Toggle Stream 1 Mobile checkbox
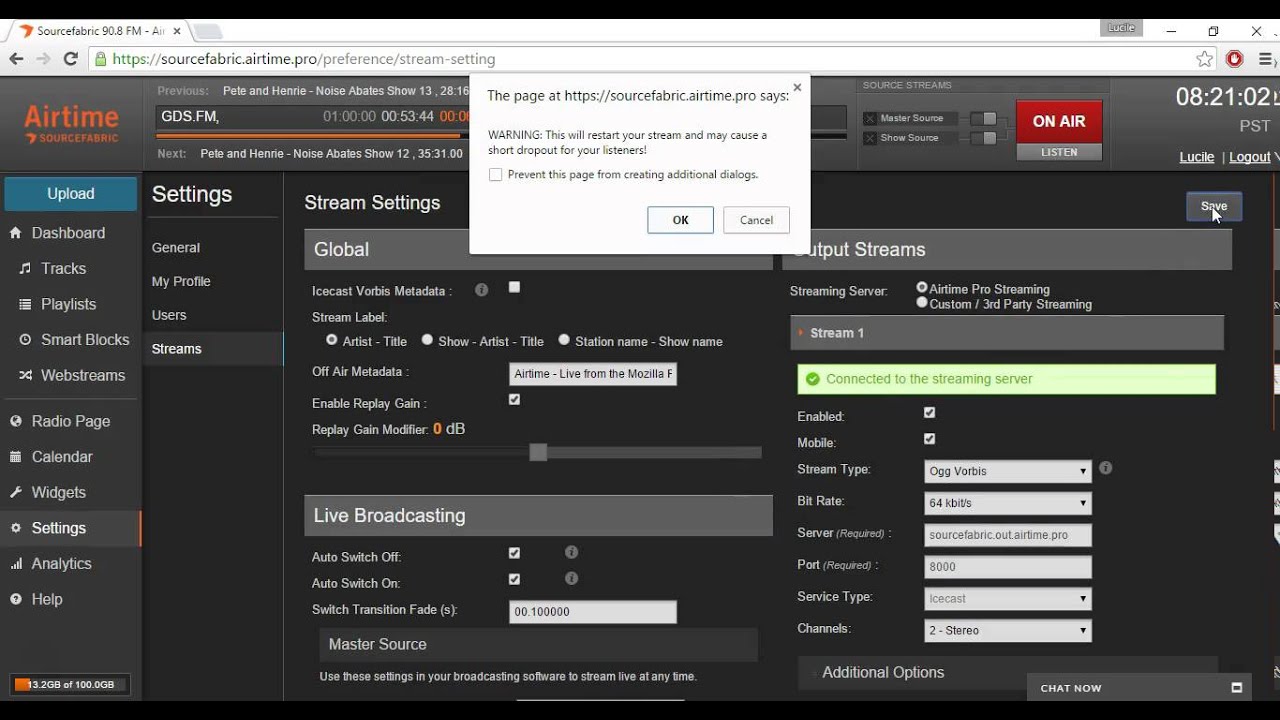This screenshot has width=1280, height=720. 929,439
